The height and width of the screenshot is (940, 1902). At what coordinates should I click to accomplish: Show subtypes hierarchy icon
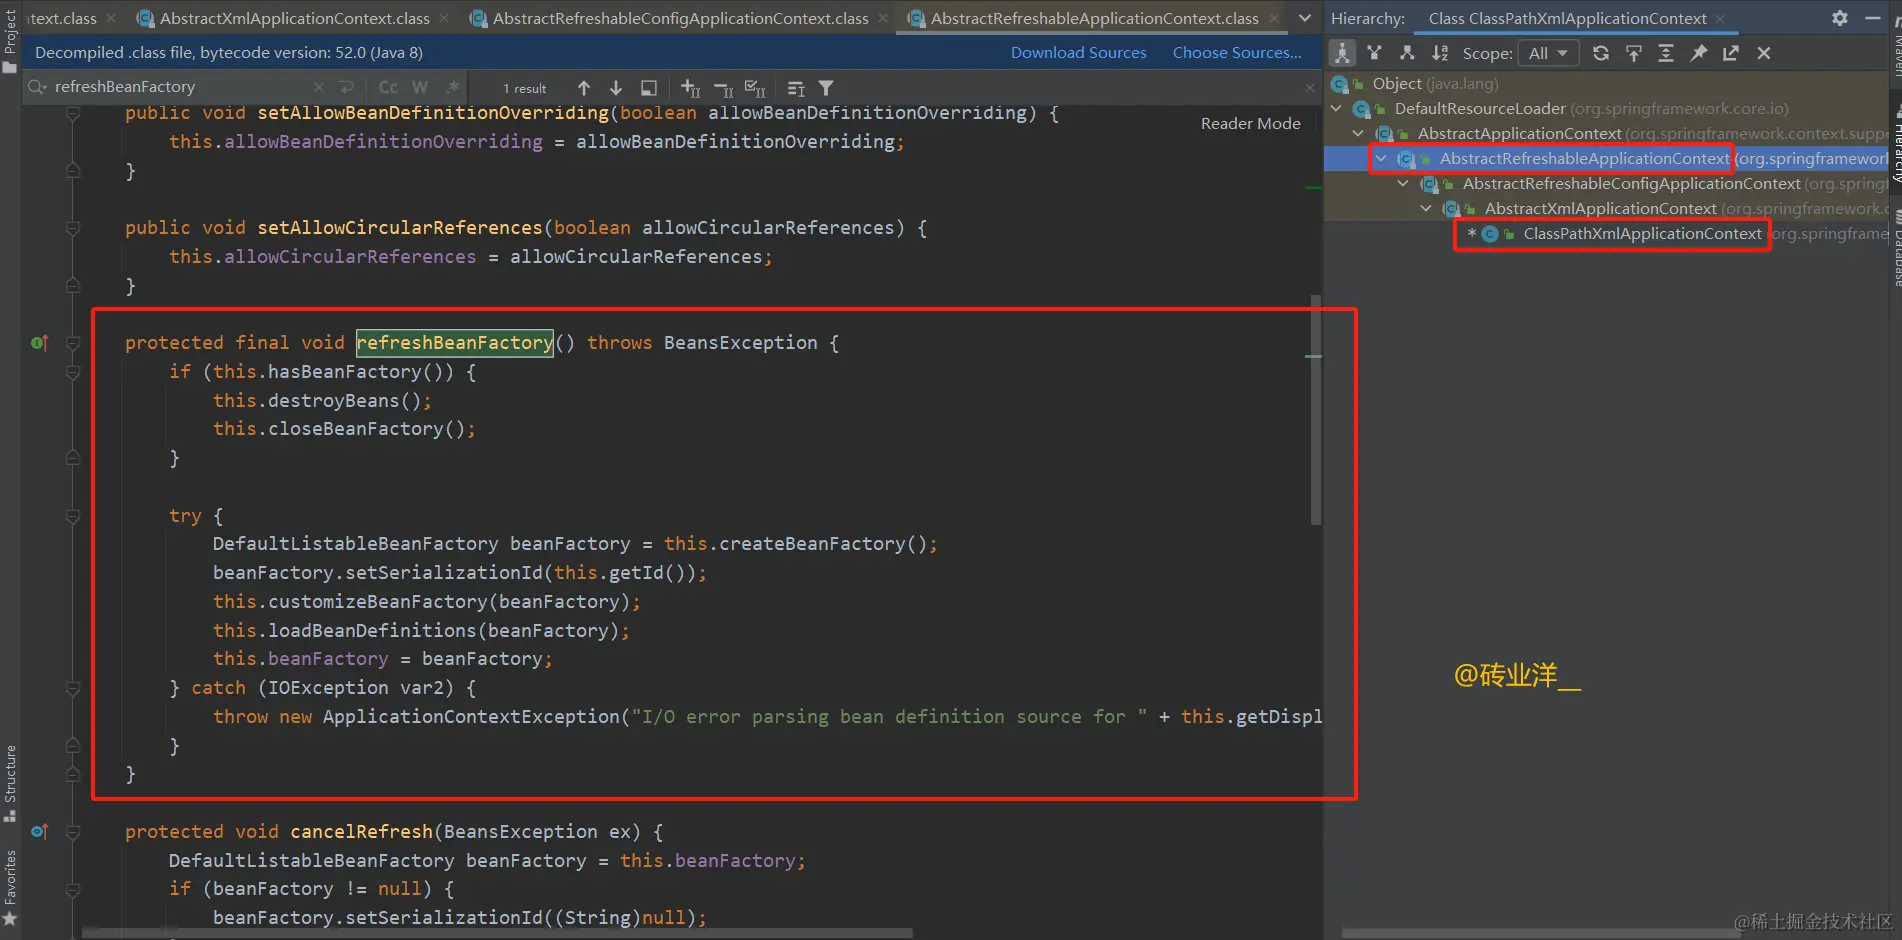point(1407,53)
